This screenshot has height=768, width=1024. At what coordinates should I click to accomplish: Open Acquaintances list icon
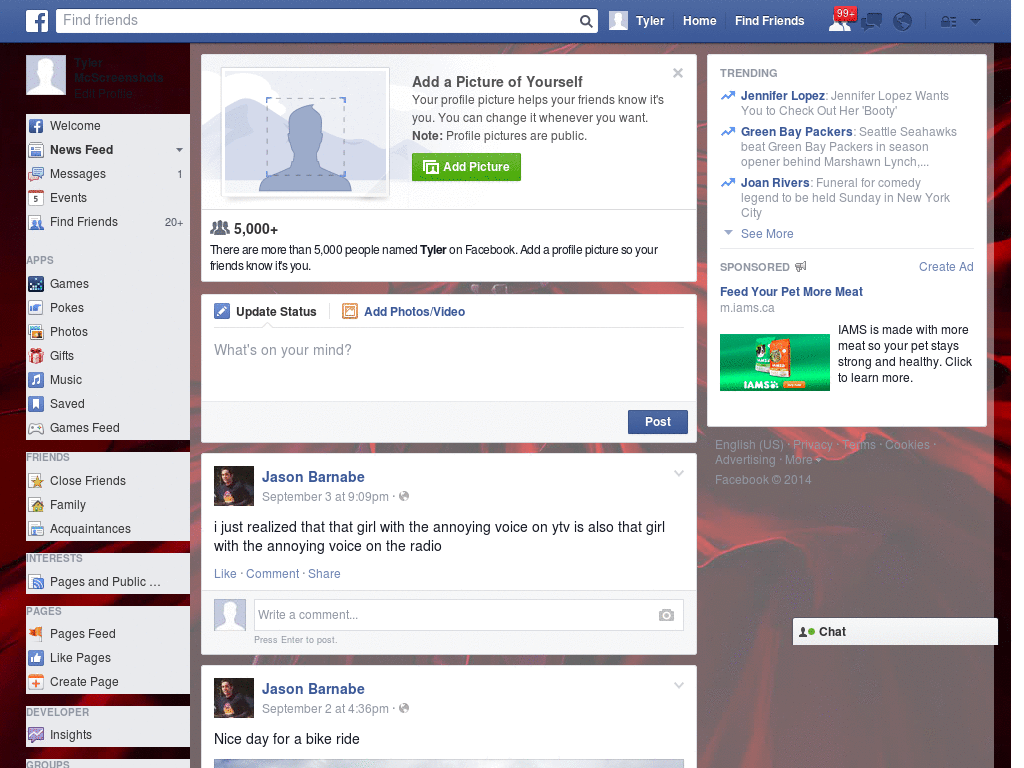[36, 529]
